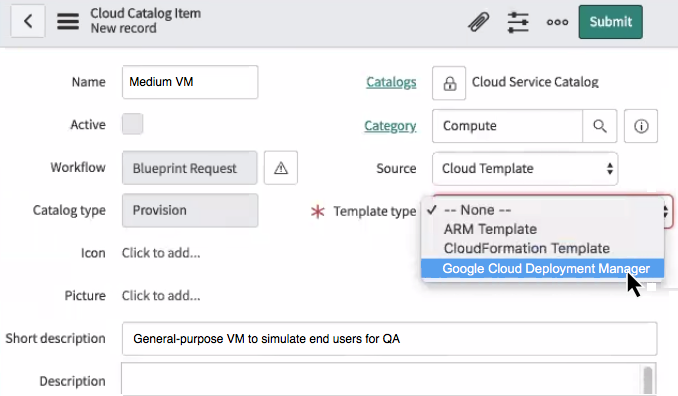Screen dimensions: 678x396
Task: Edit the Name field Medium VM
Action: [x=190, y=82]
